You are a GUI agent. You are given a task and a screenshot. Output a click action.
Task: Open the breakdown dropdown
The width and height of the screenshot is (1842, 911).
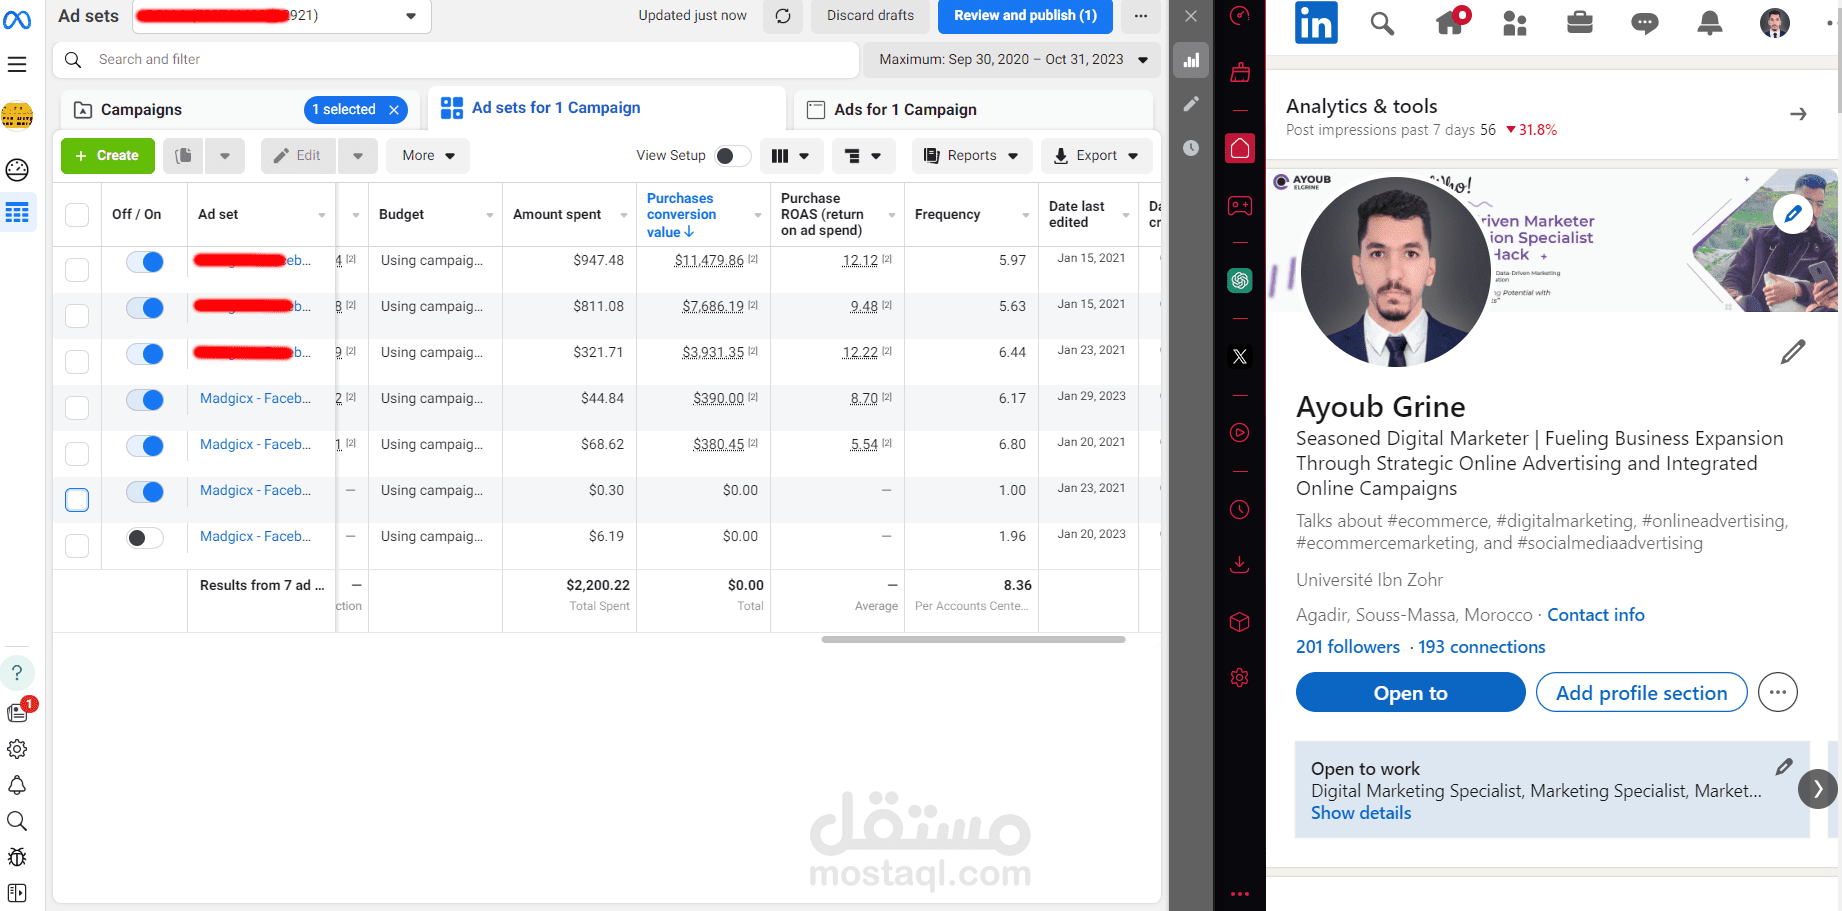863,155
